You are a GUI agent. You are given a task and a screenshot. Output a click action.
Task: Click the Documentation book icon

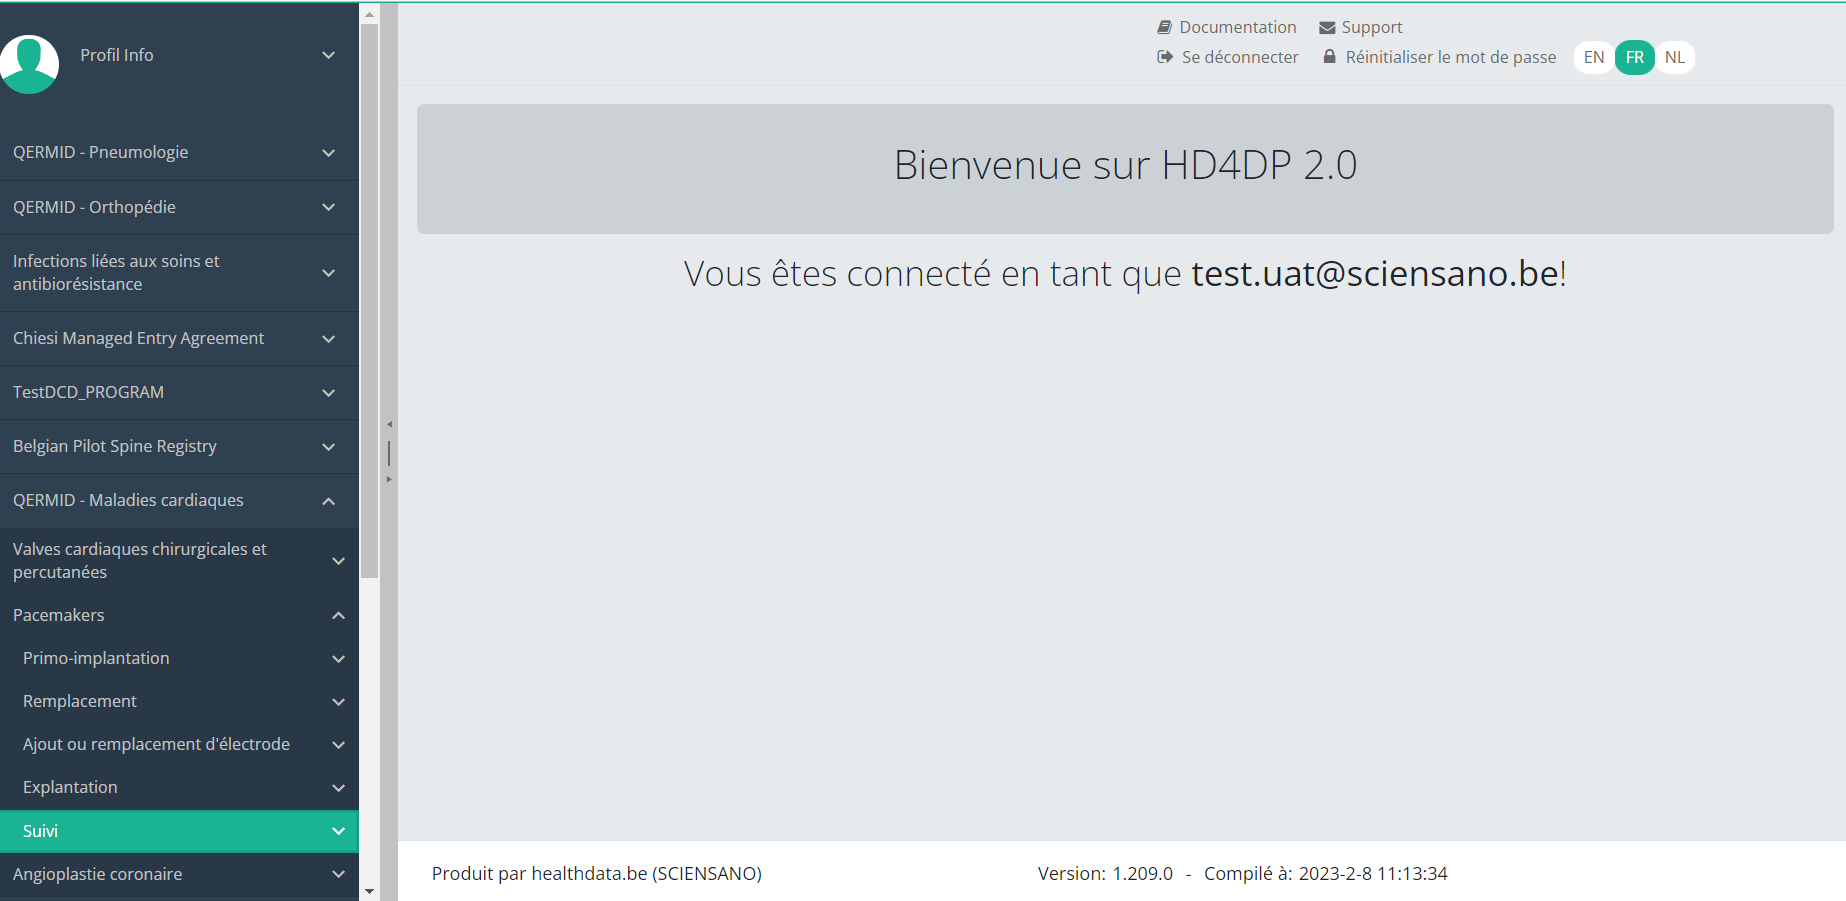pos(1164,27)
